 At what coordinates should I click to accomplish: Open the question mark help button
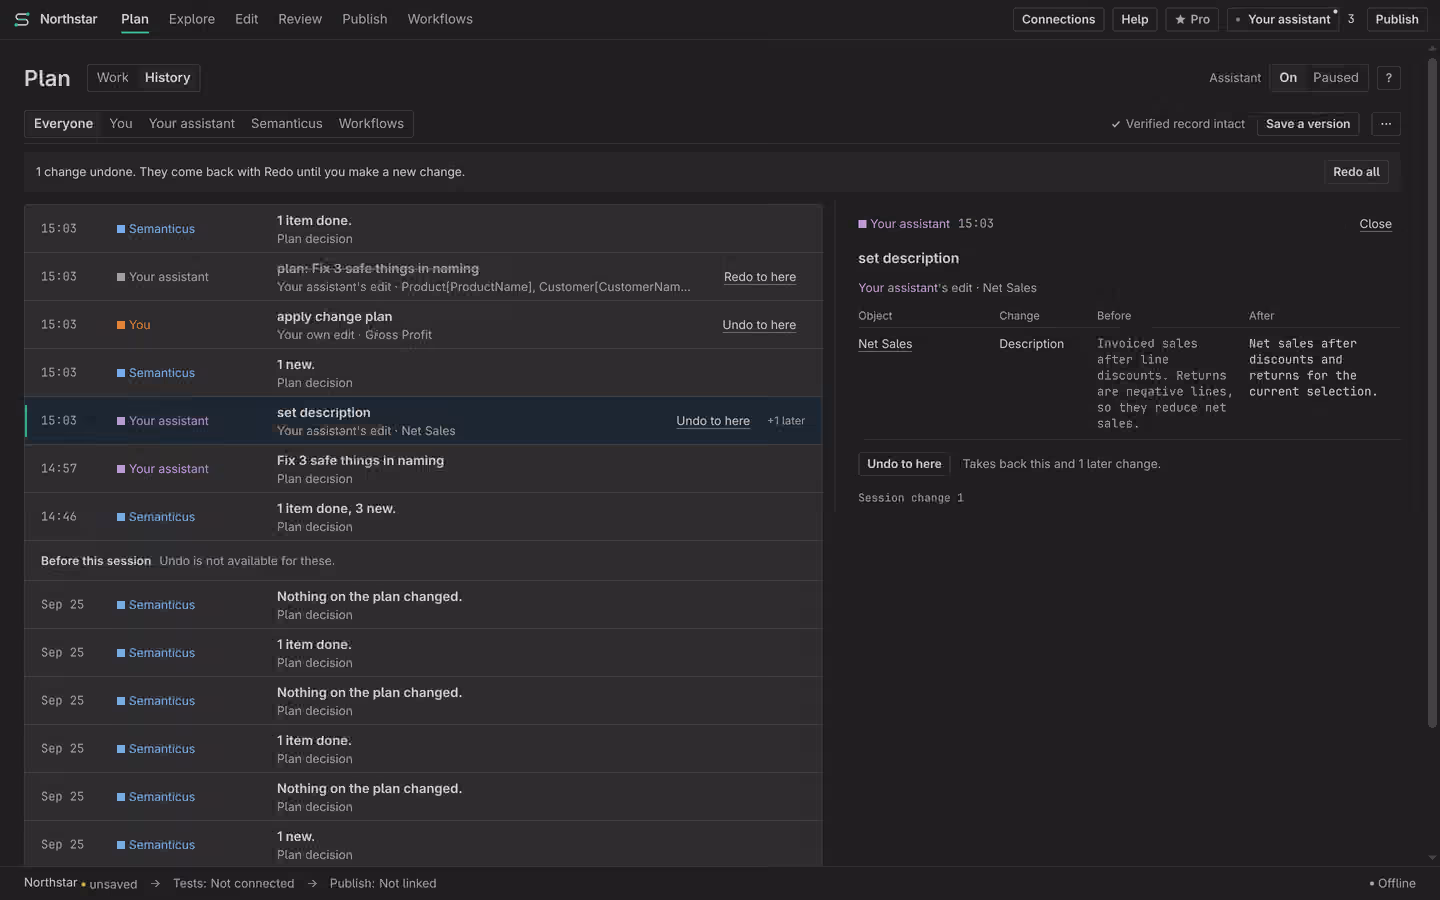pyautogui.click(x=1388, y=78)
